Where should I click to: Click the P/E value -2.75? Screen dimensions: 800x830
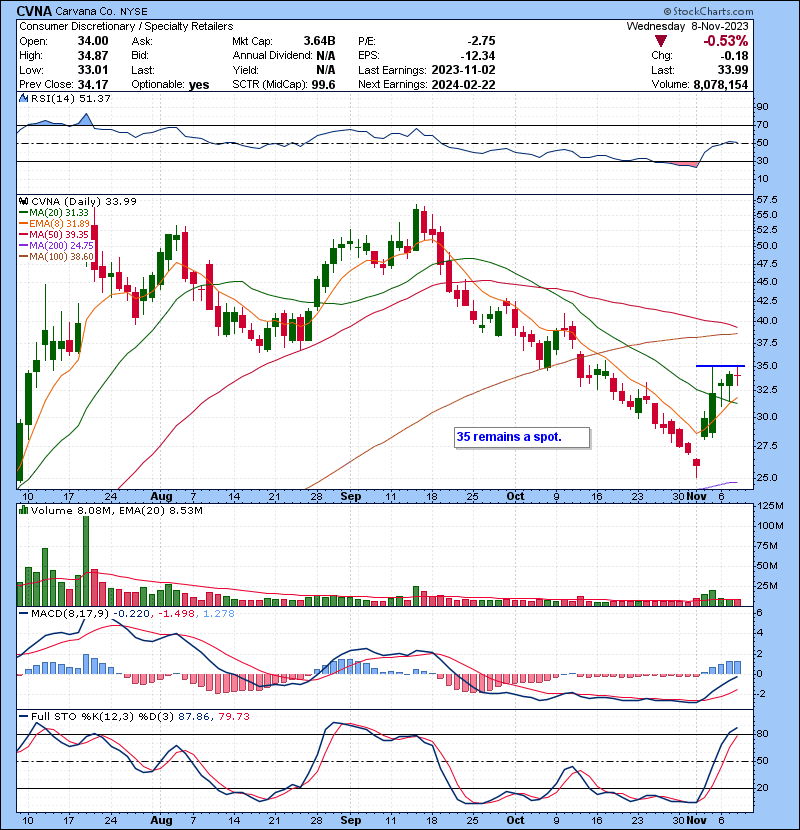click(x=481, y=41)
